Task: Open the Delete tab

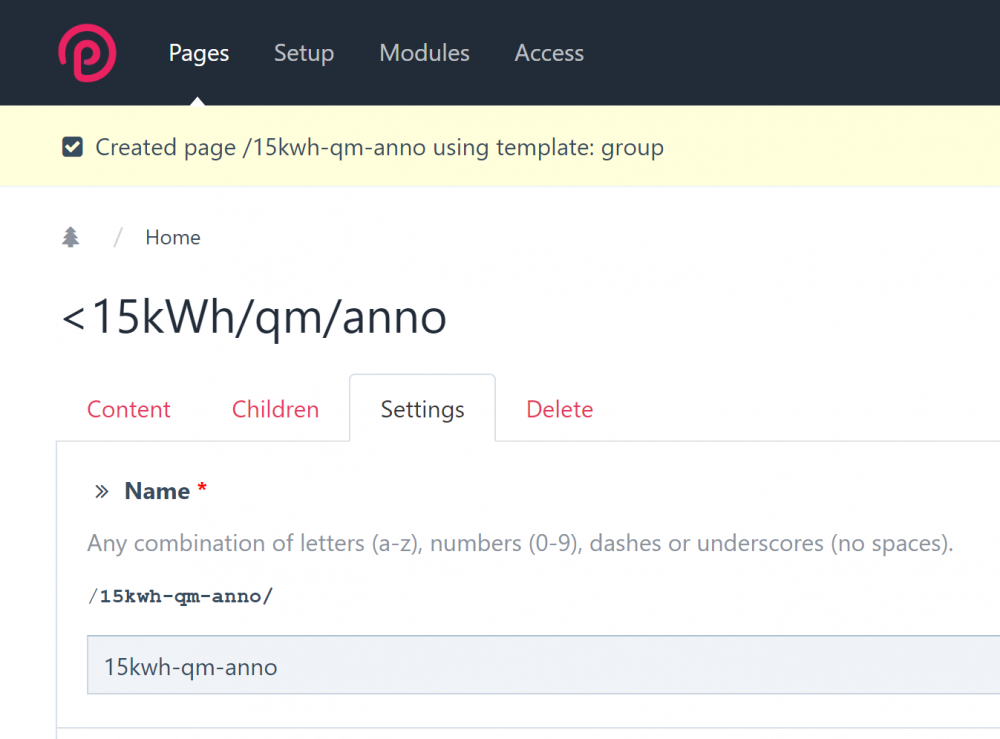Action: point(559,409)
